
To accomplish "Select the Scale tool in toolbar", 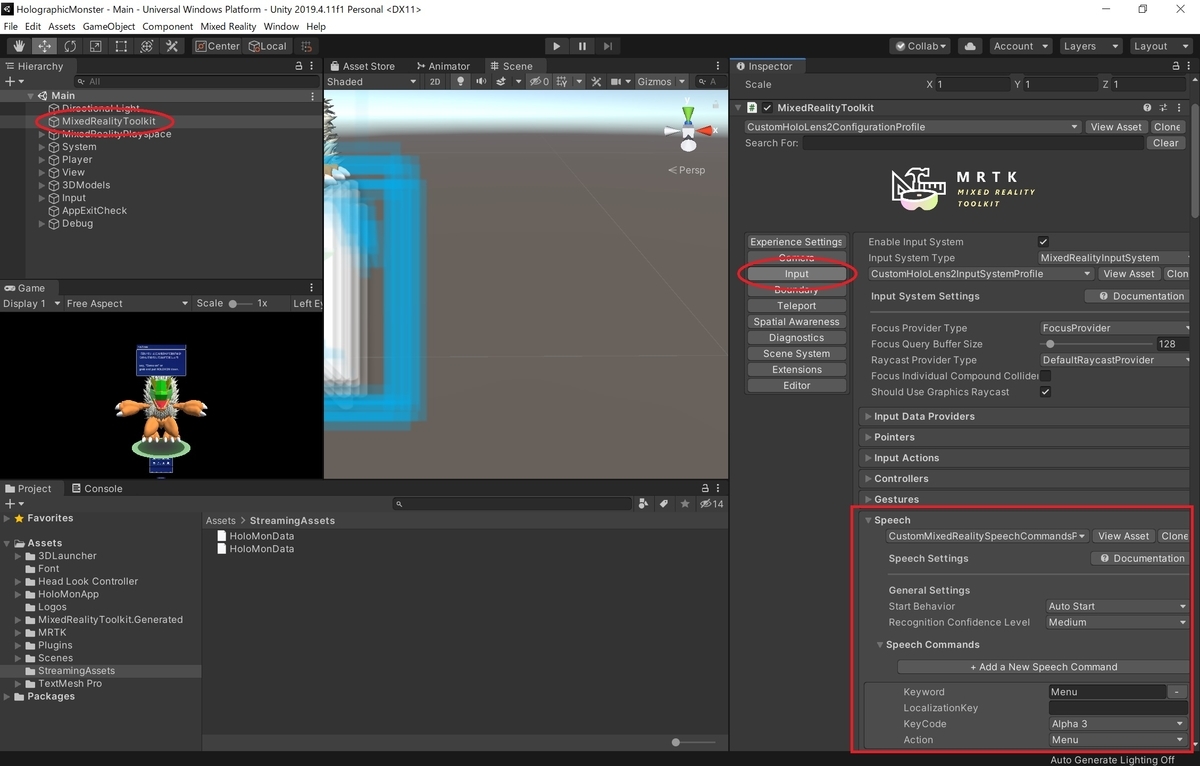I will [x=95, y=46].
